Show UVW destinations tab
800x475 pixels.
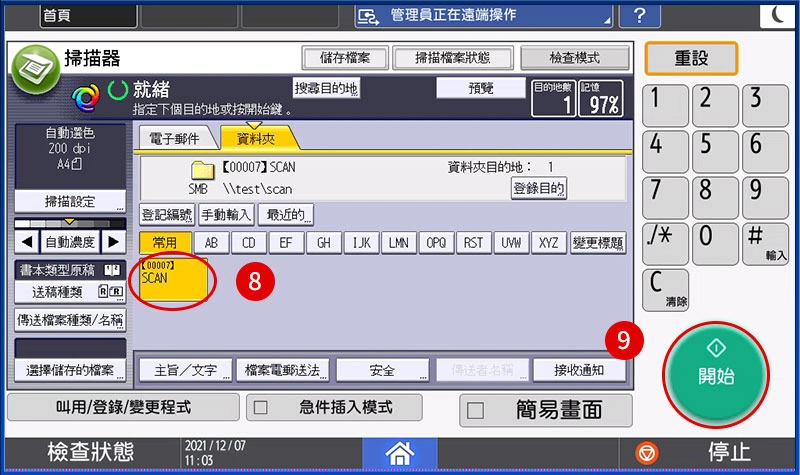tap(511, 243)
